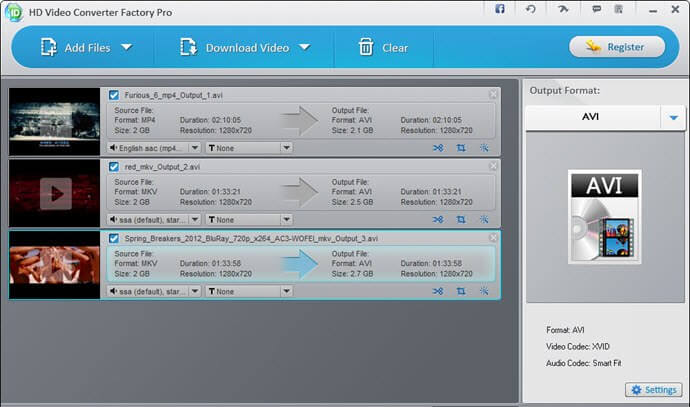Click the undo/refresh arrow icon in title bar
The image size is (690, 407).
click(531, 9)
